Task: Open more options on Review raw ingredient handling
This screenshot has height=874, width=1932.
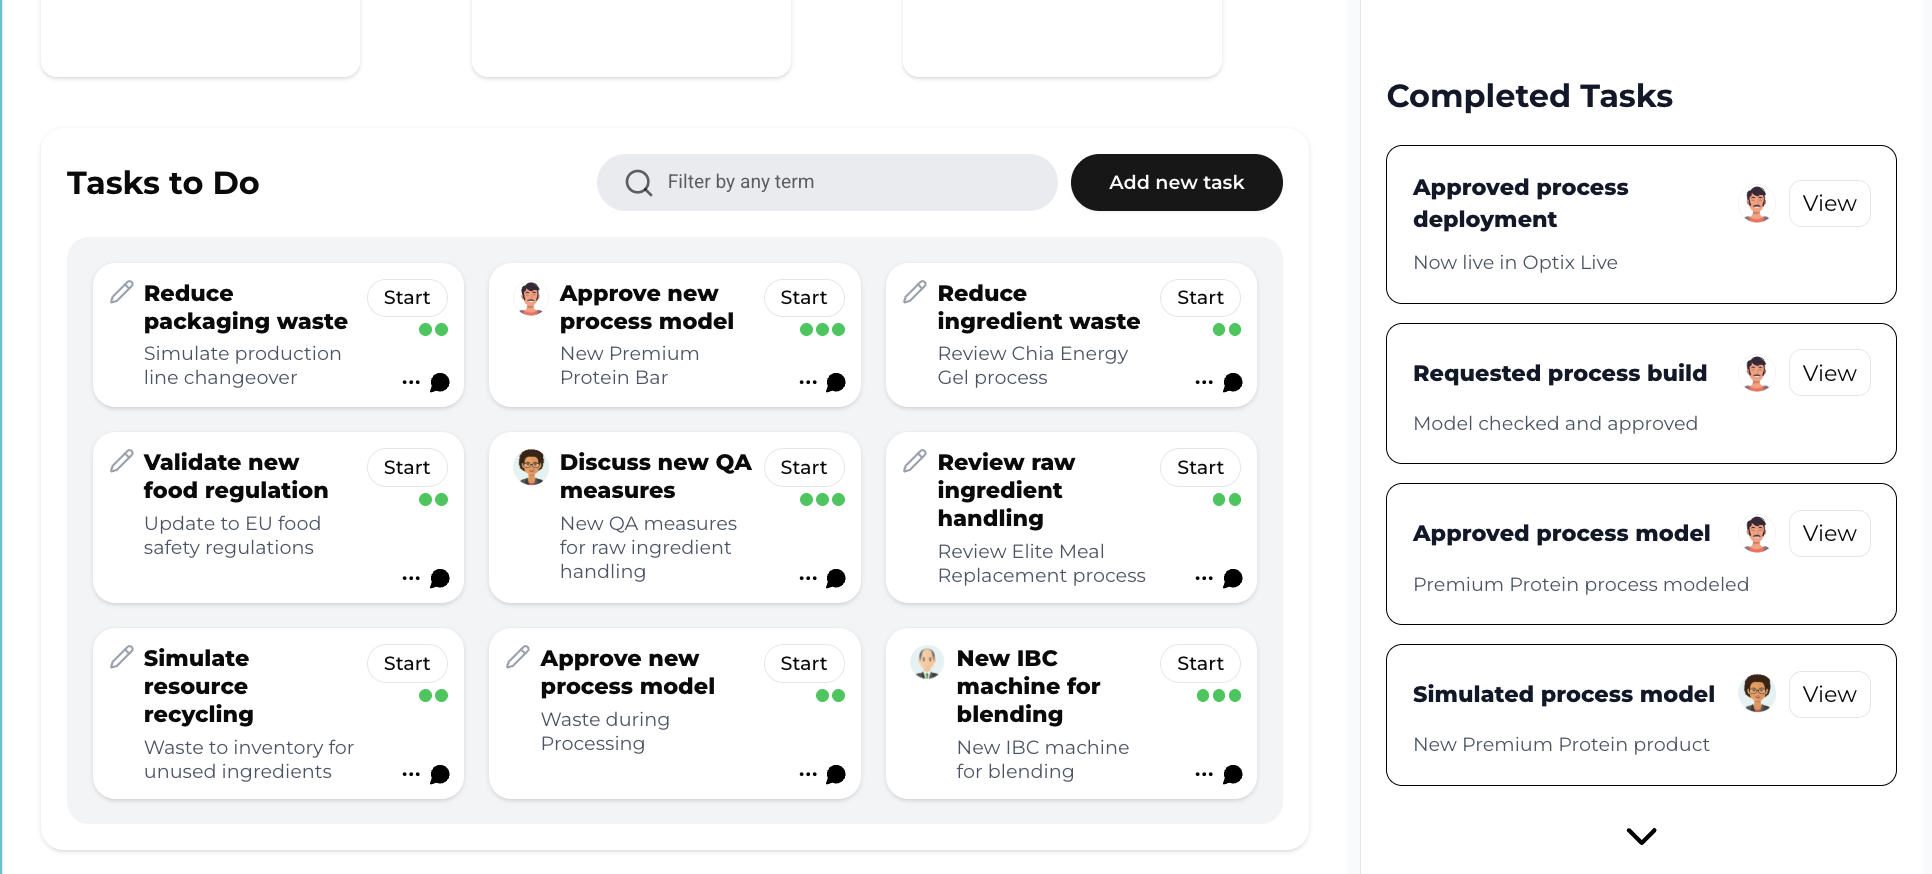Action: tap(1204, 578)
